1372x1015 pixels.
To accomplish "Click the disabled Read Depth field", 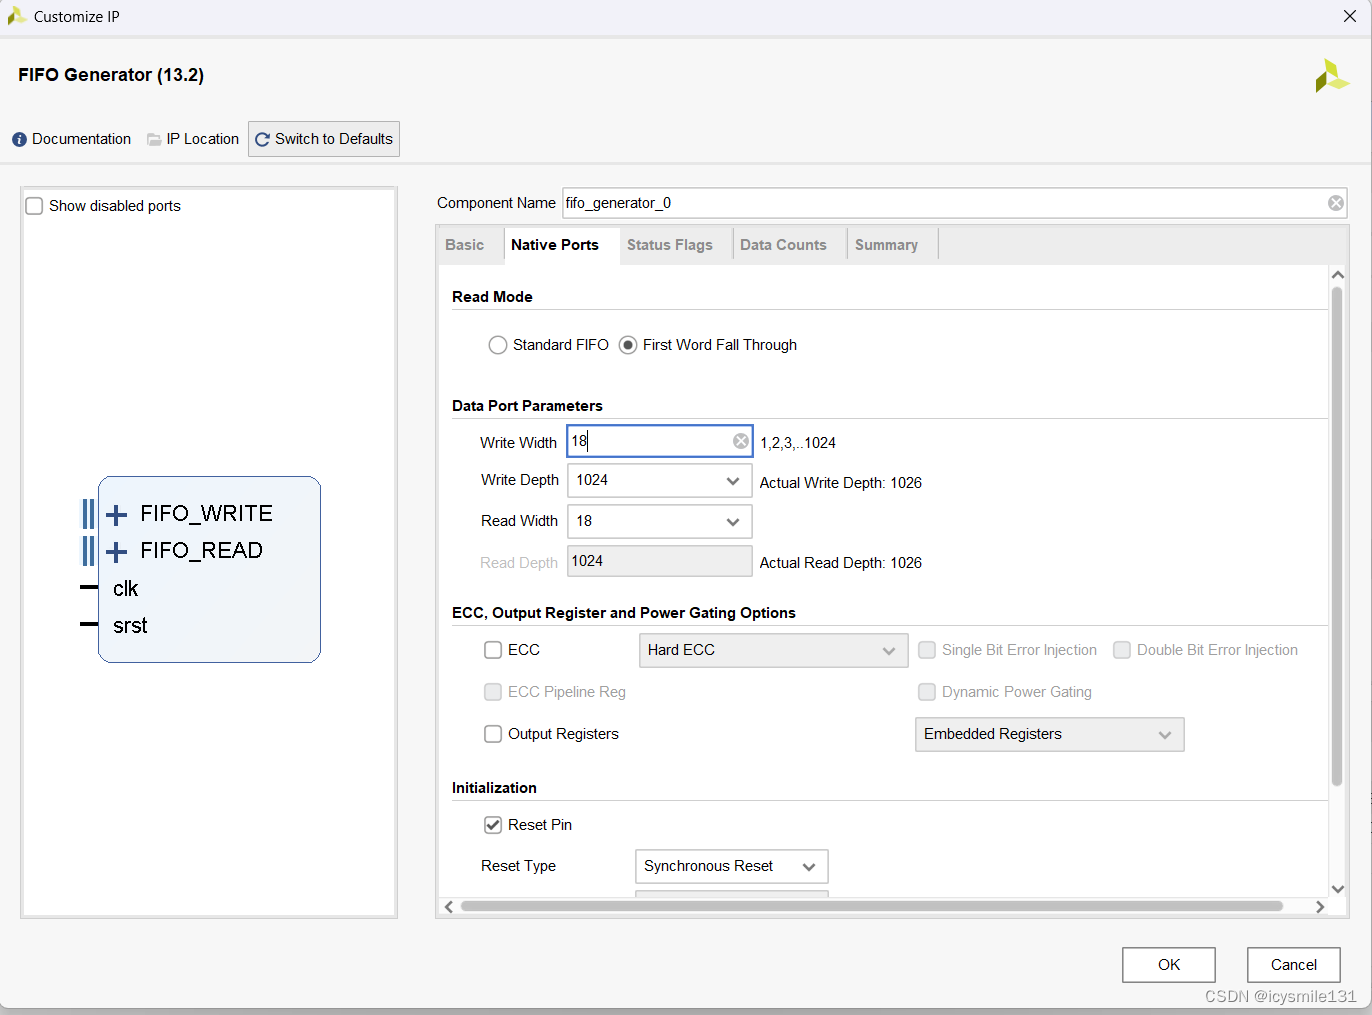I will click(x=660, y=561).
